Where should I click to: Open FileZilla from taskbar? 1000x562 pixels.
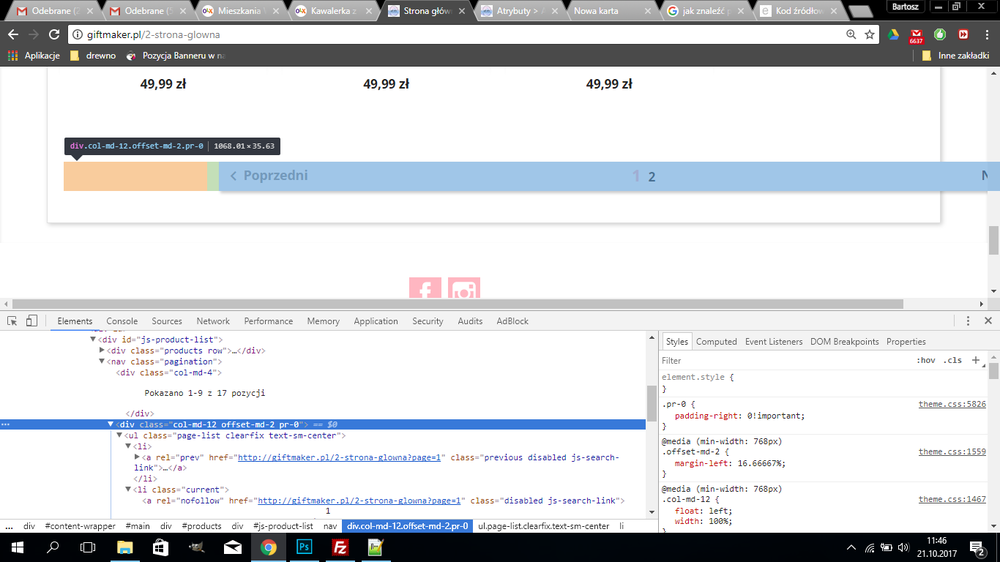(340, 547)
